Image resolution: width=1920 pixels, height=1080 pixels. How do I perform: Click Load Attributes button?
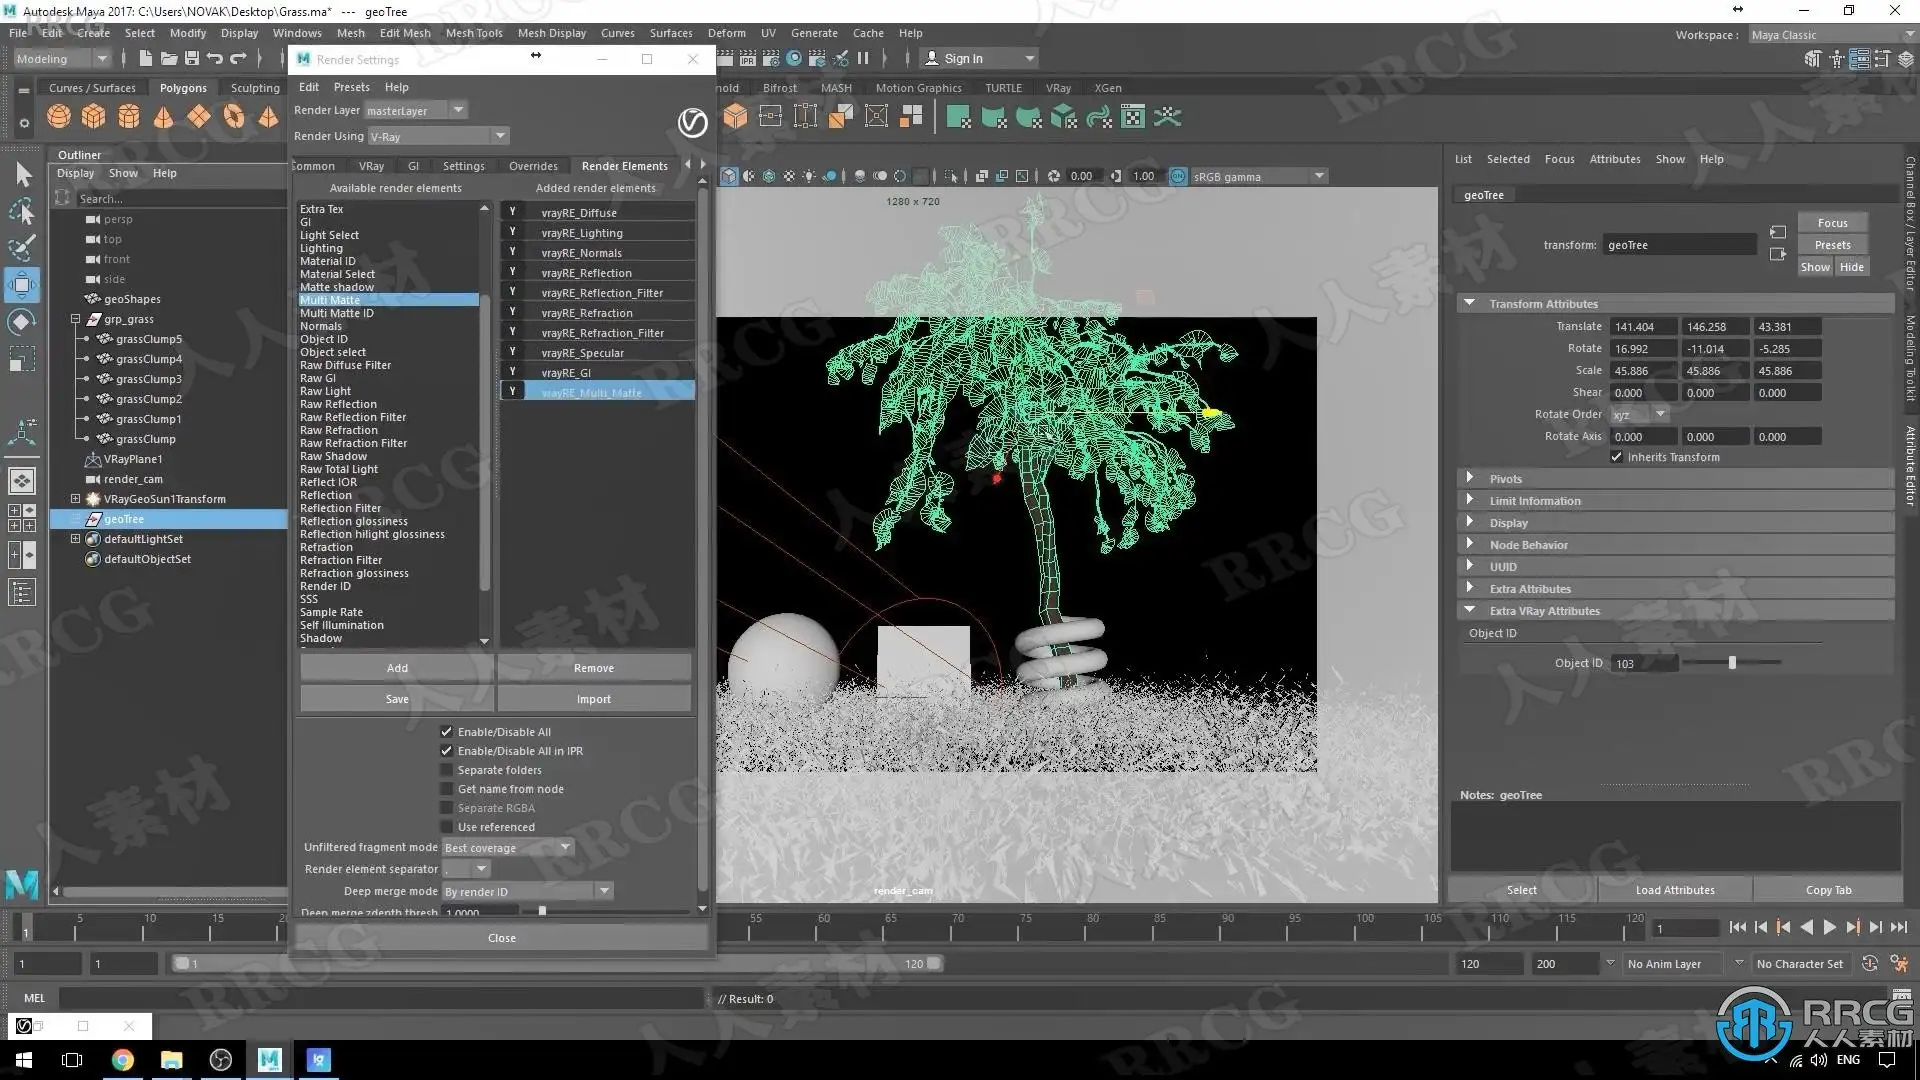(1675, 890)
